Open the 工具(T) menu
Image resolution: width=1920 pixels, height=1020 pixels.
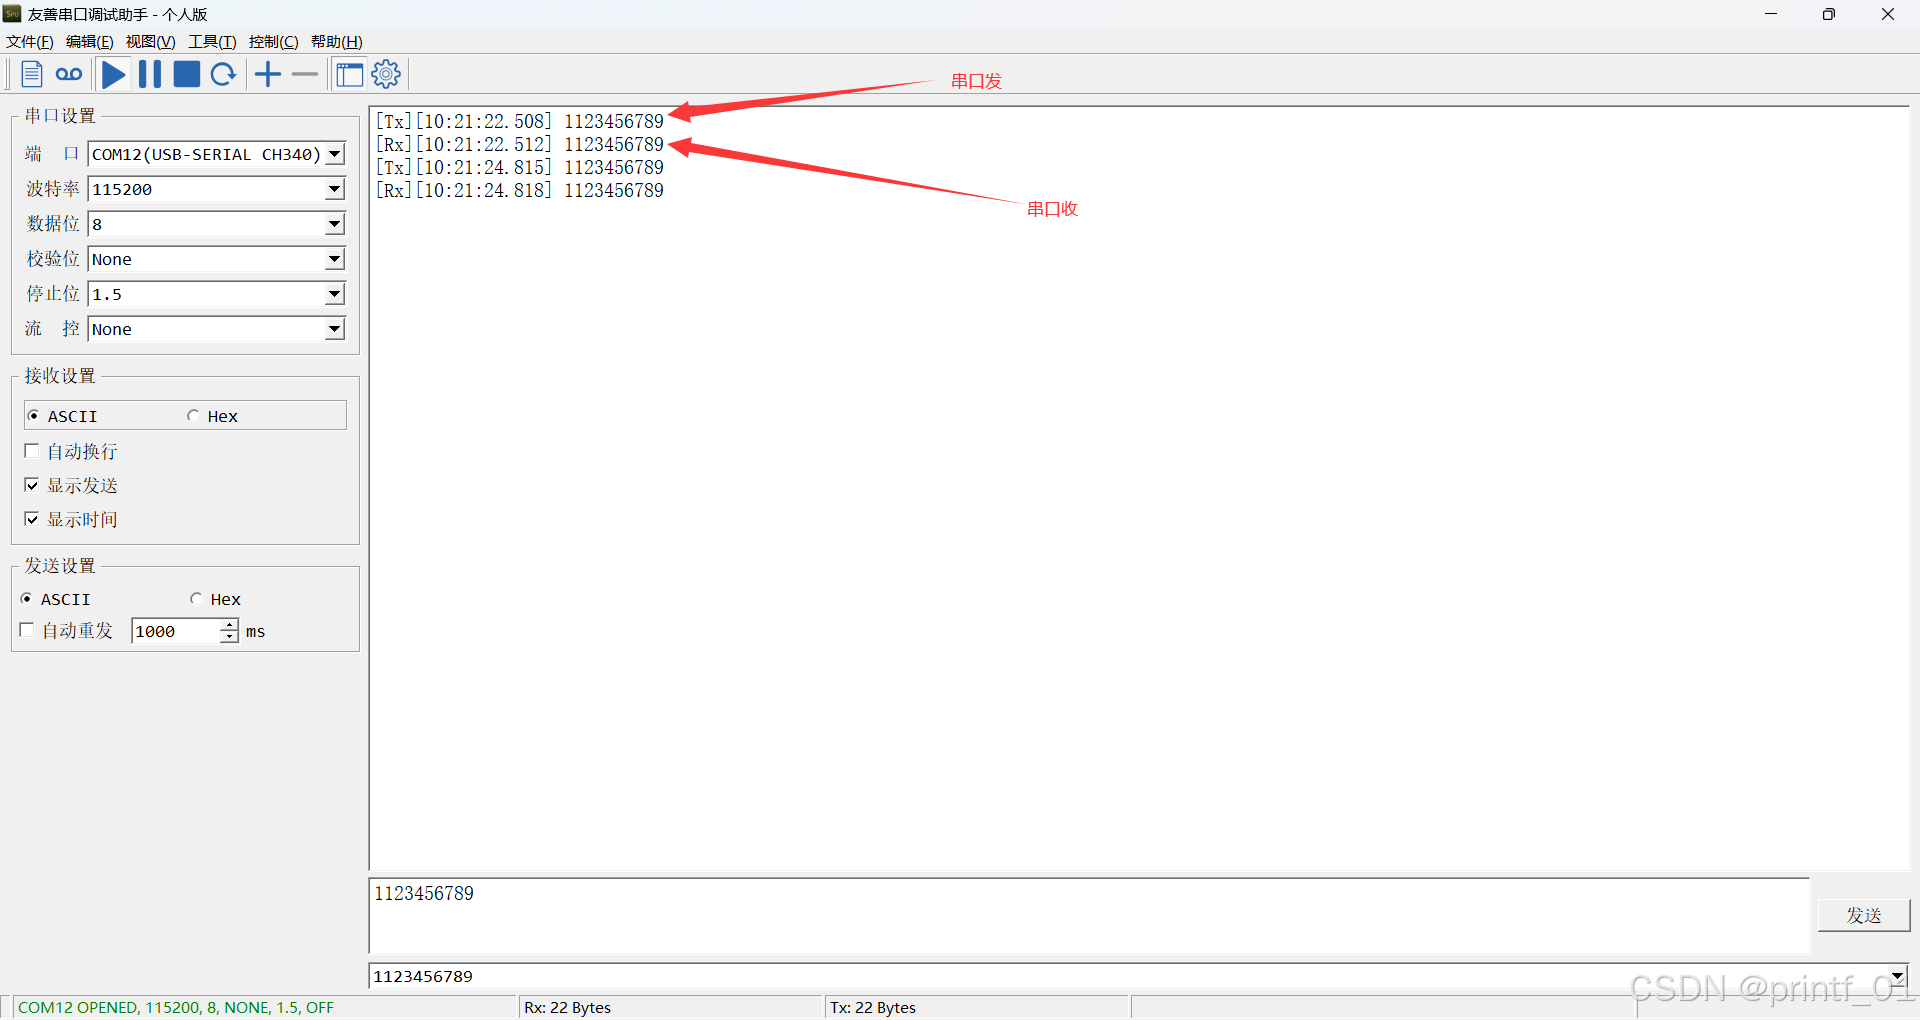(212, 42)
